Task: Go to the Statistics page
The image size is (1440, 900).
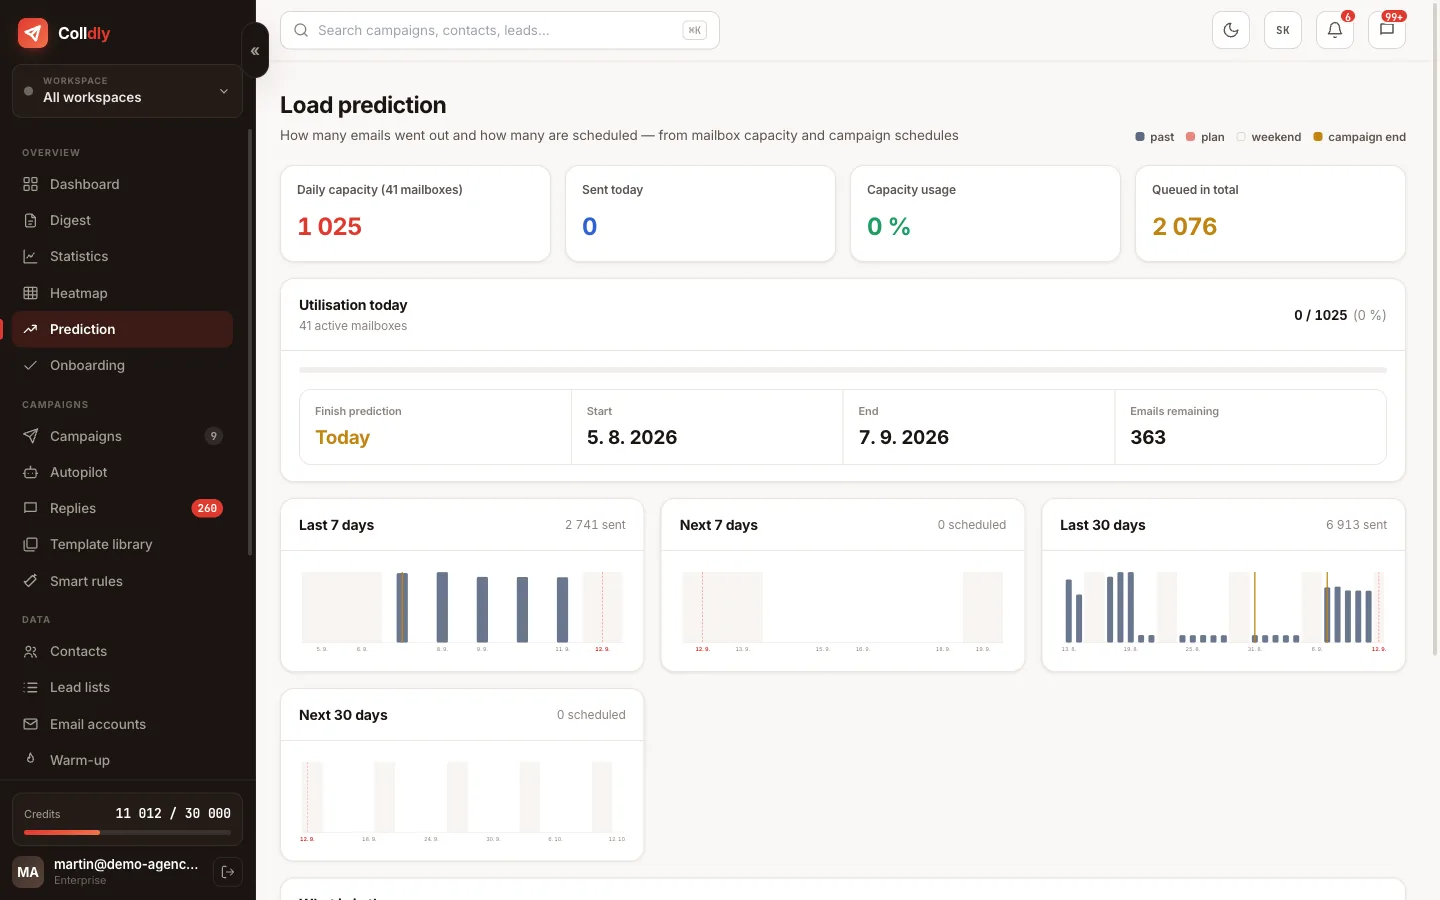Action: (122, 256)
